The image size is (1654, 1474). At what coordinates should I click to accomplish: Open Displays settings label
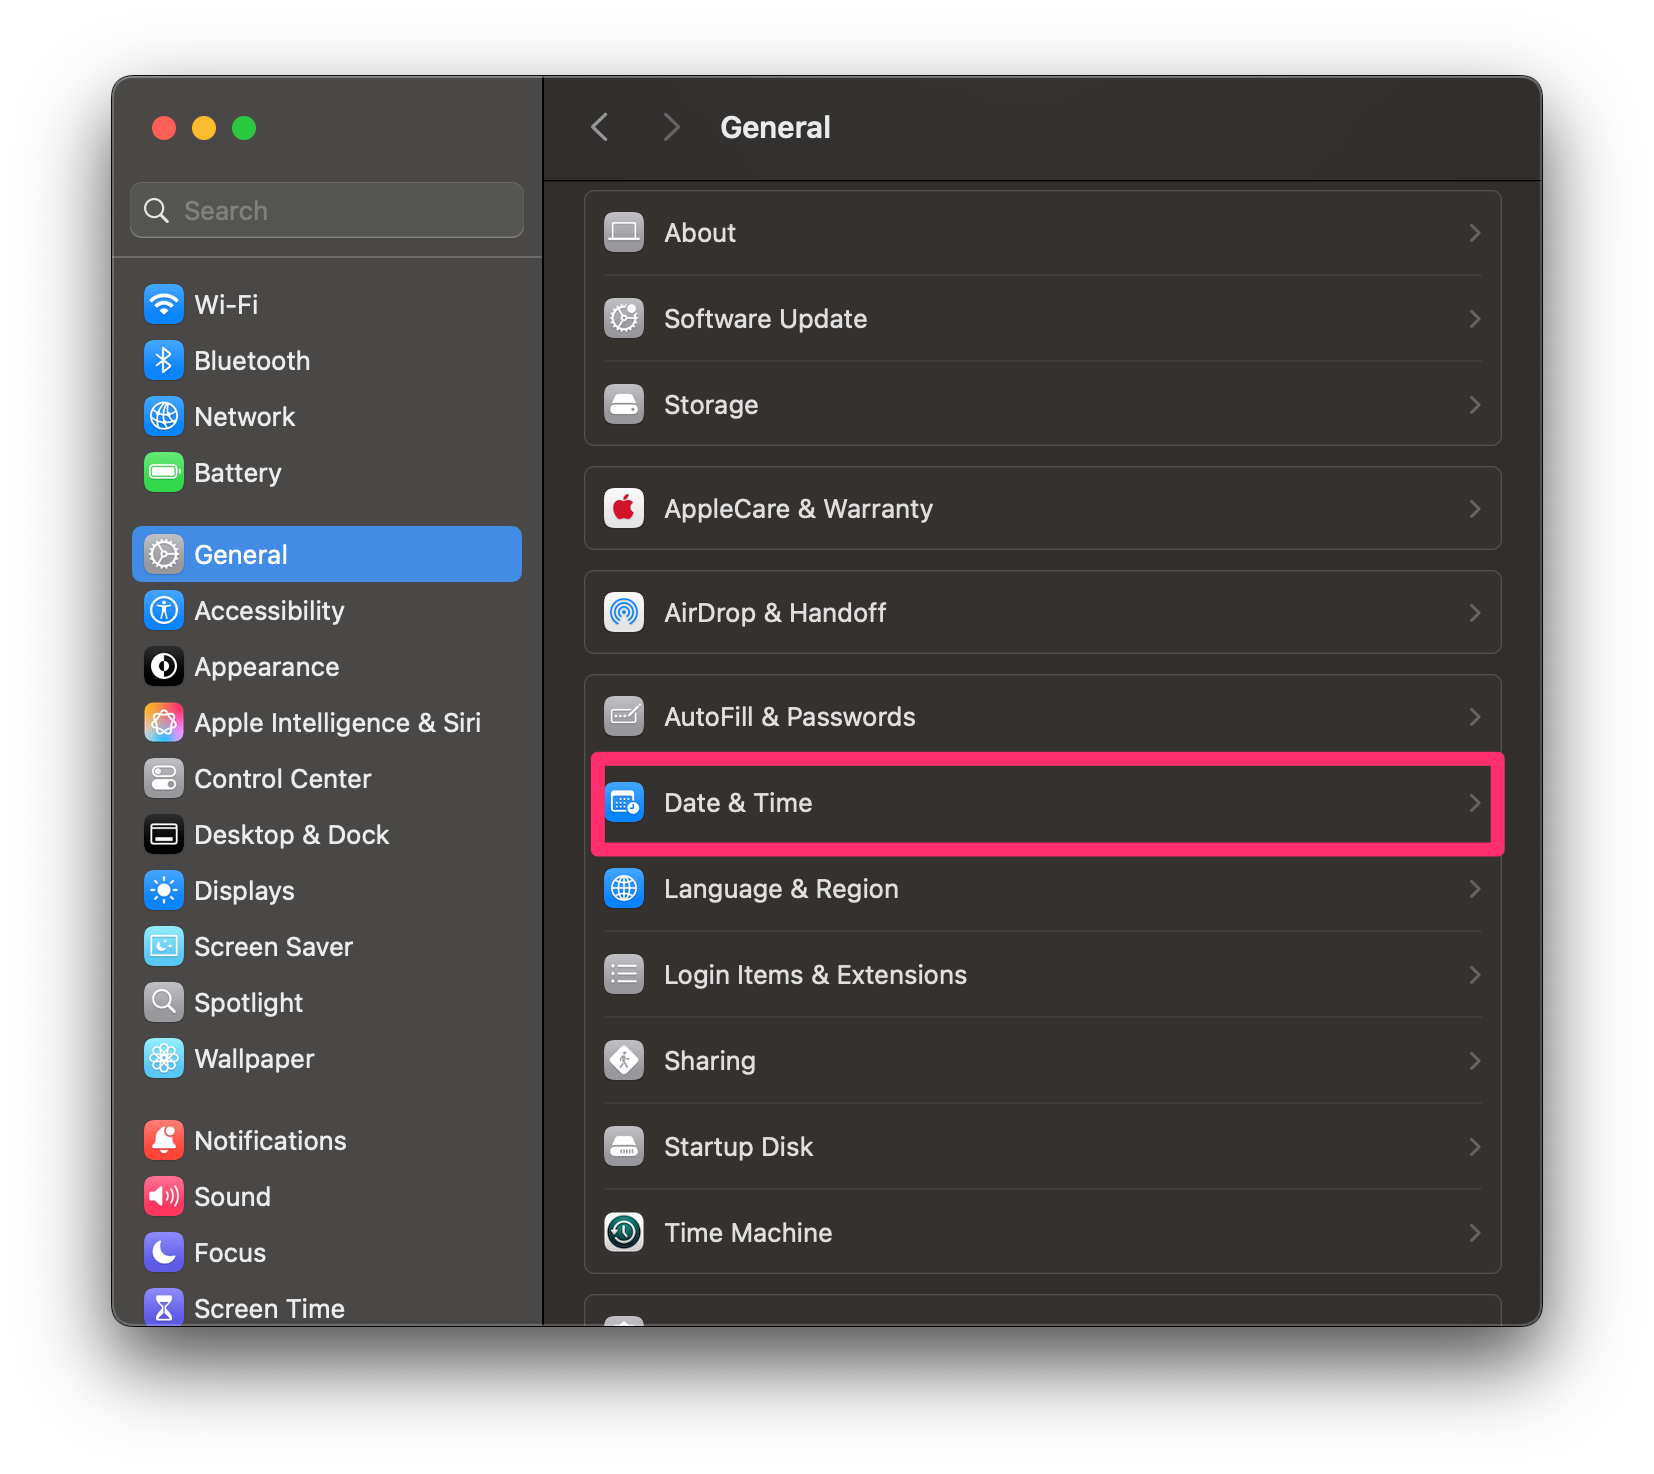pos(244,891)
